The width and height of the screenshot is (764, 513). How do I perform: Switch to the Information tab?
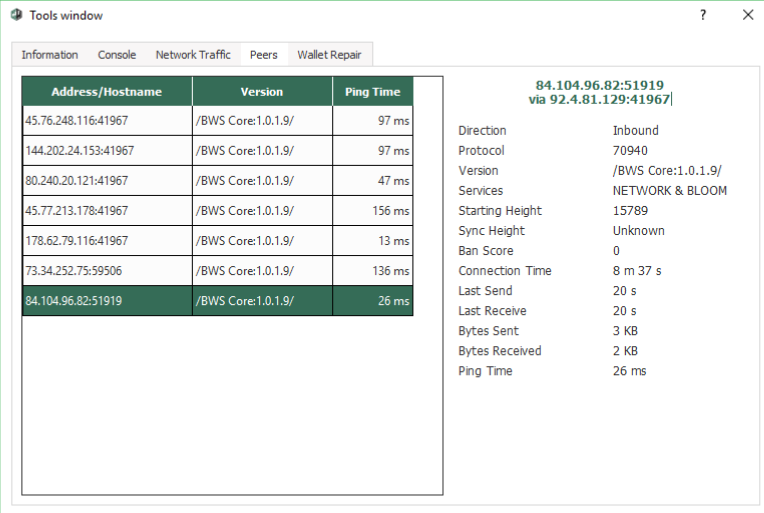50,55
